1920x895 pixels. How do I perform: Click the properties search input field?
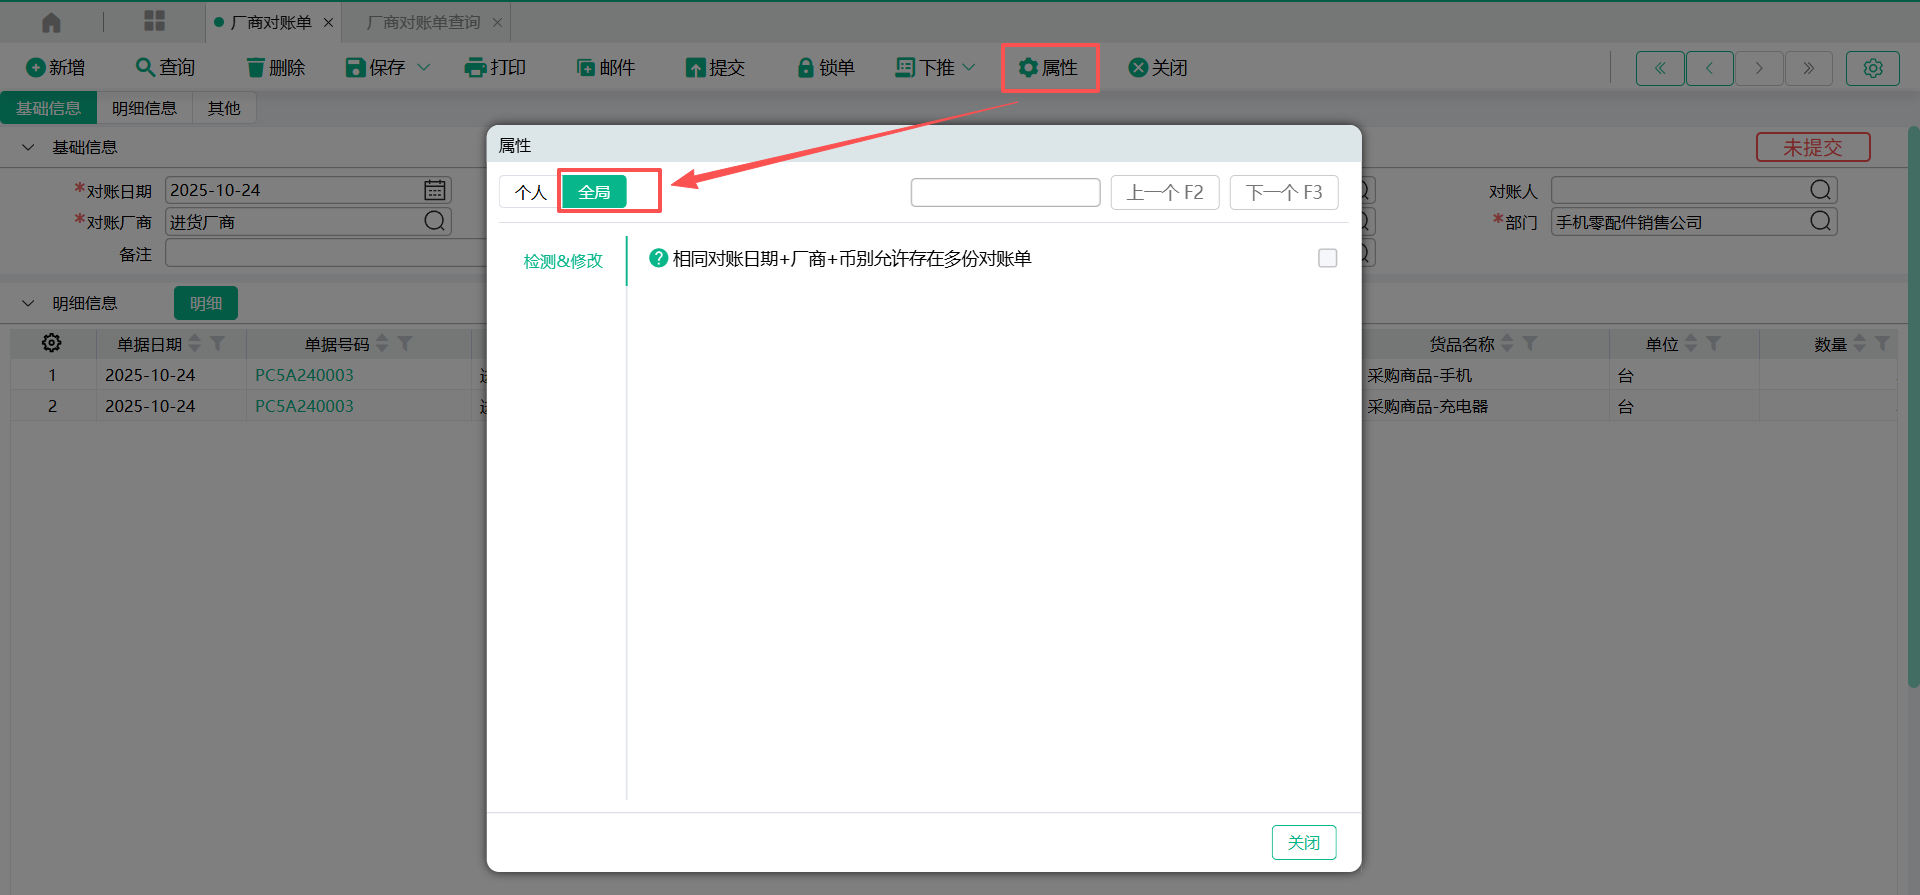(x=1005, y=192)
